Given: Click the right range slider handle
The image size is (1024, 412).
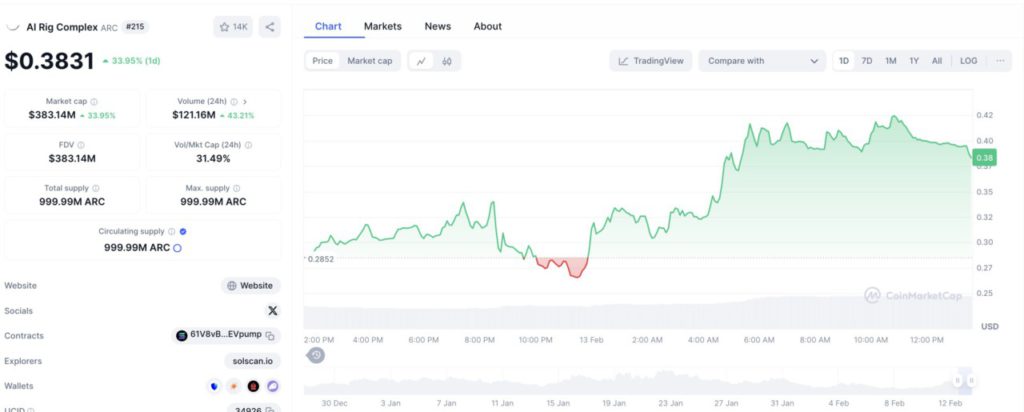Looking at the screenshot, I should [971, 381].
